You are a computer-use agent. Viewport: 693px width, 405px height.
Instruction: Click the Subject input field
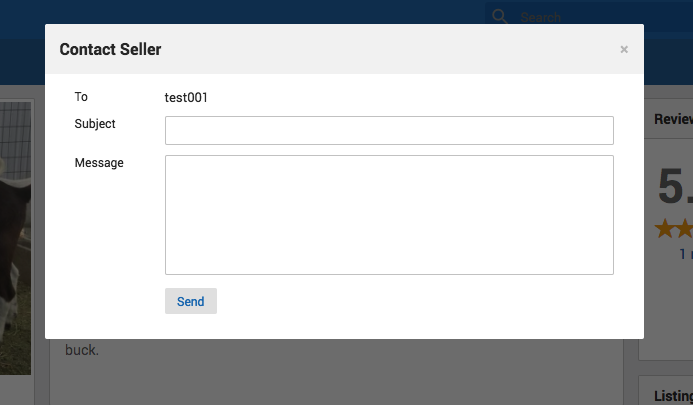click(x=389, y=130)
